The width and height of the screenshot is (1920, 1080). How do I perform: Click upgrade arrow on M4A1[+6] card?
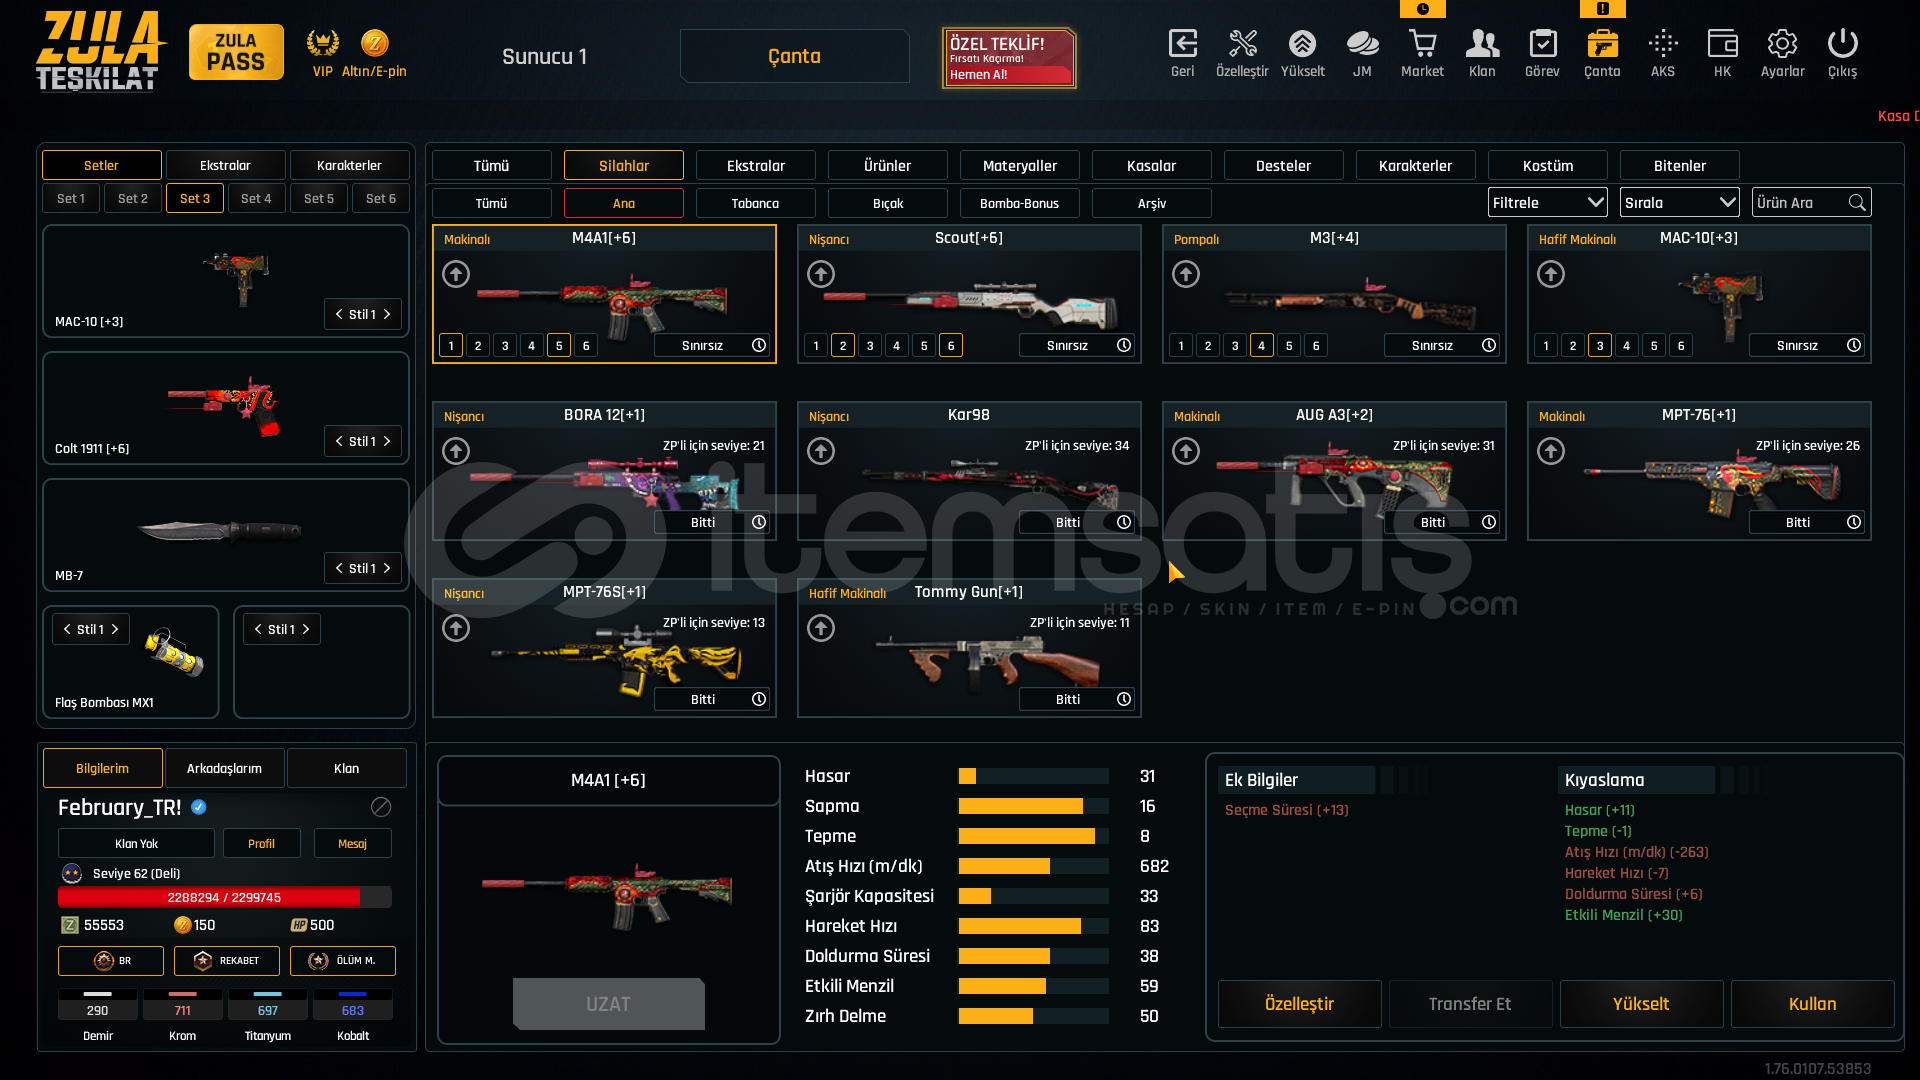click(456, 274)
